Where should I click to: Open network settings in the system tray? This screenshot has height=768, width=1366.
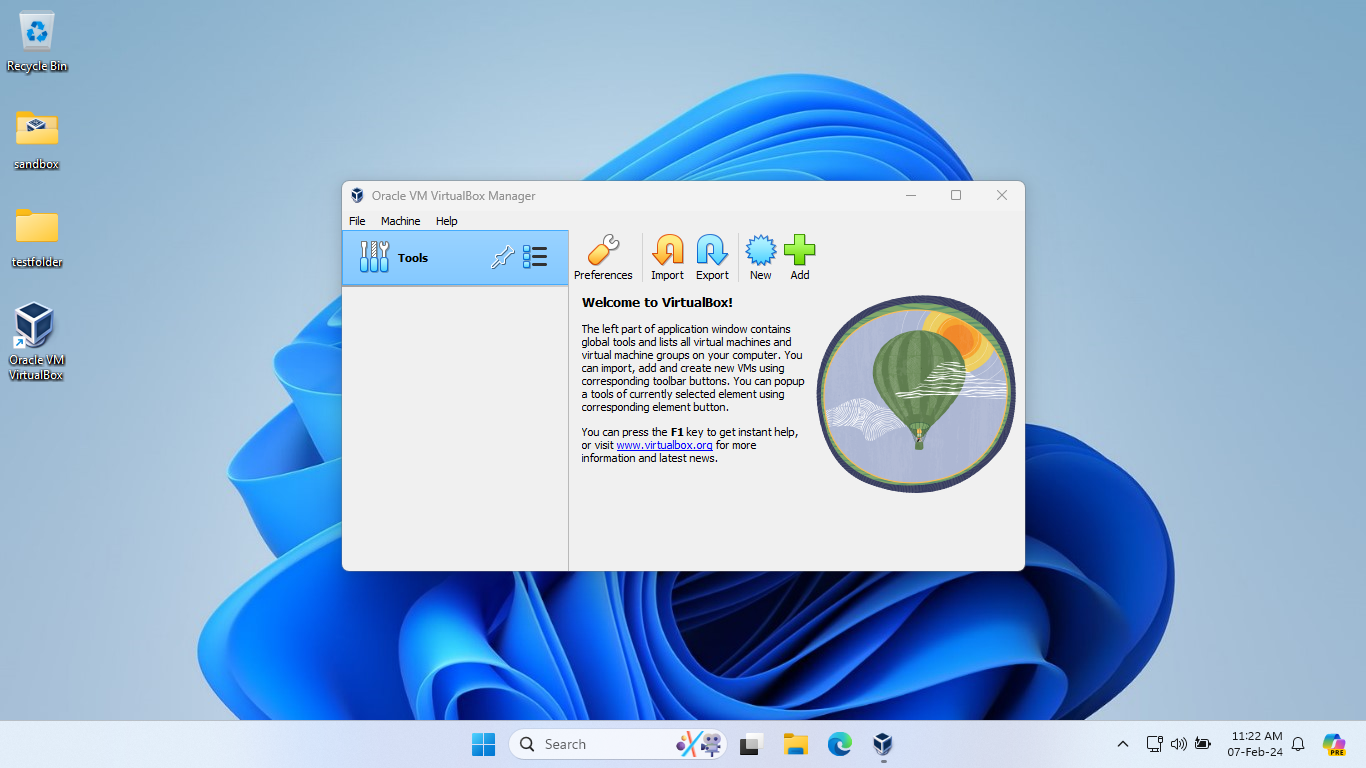pos(1154,744)
